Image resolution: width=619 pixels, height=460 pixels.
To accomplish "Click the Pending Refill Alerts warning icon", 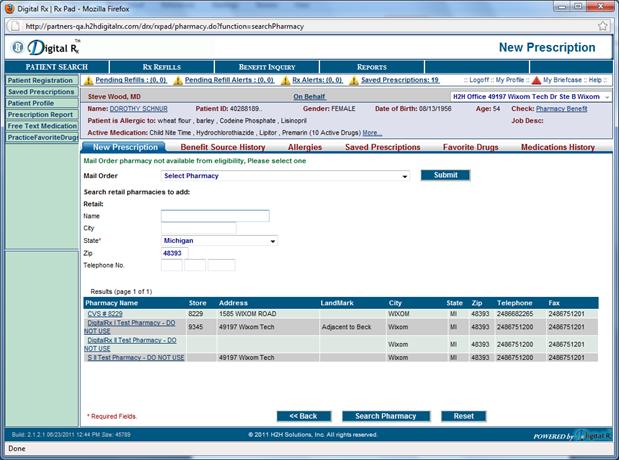I will (178, 80).
